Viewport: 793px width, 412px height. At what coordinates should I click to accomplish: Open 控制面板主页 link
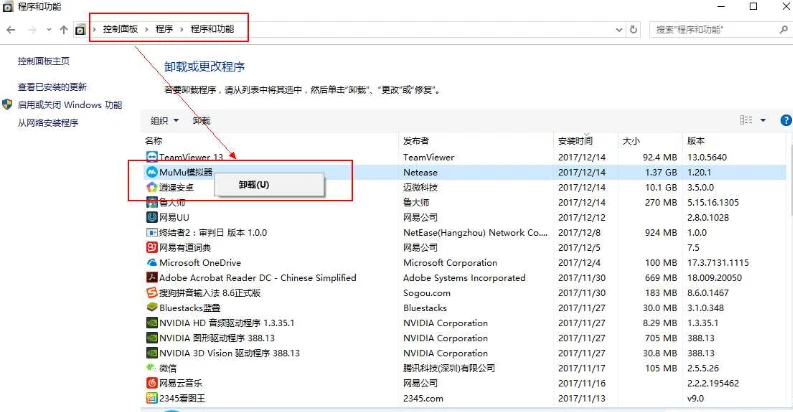(43, 61)
